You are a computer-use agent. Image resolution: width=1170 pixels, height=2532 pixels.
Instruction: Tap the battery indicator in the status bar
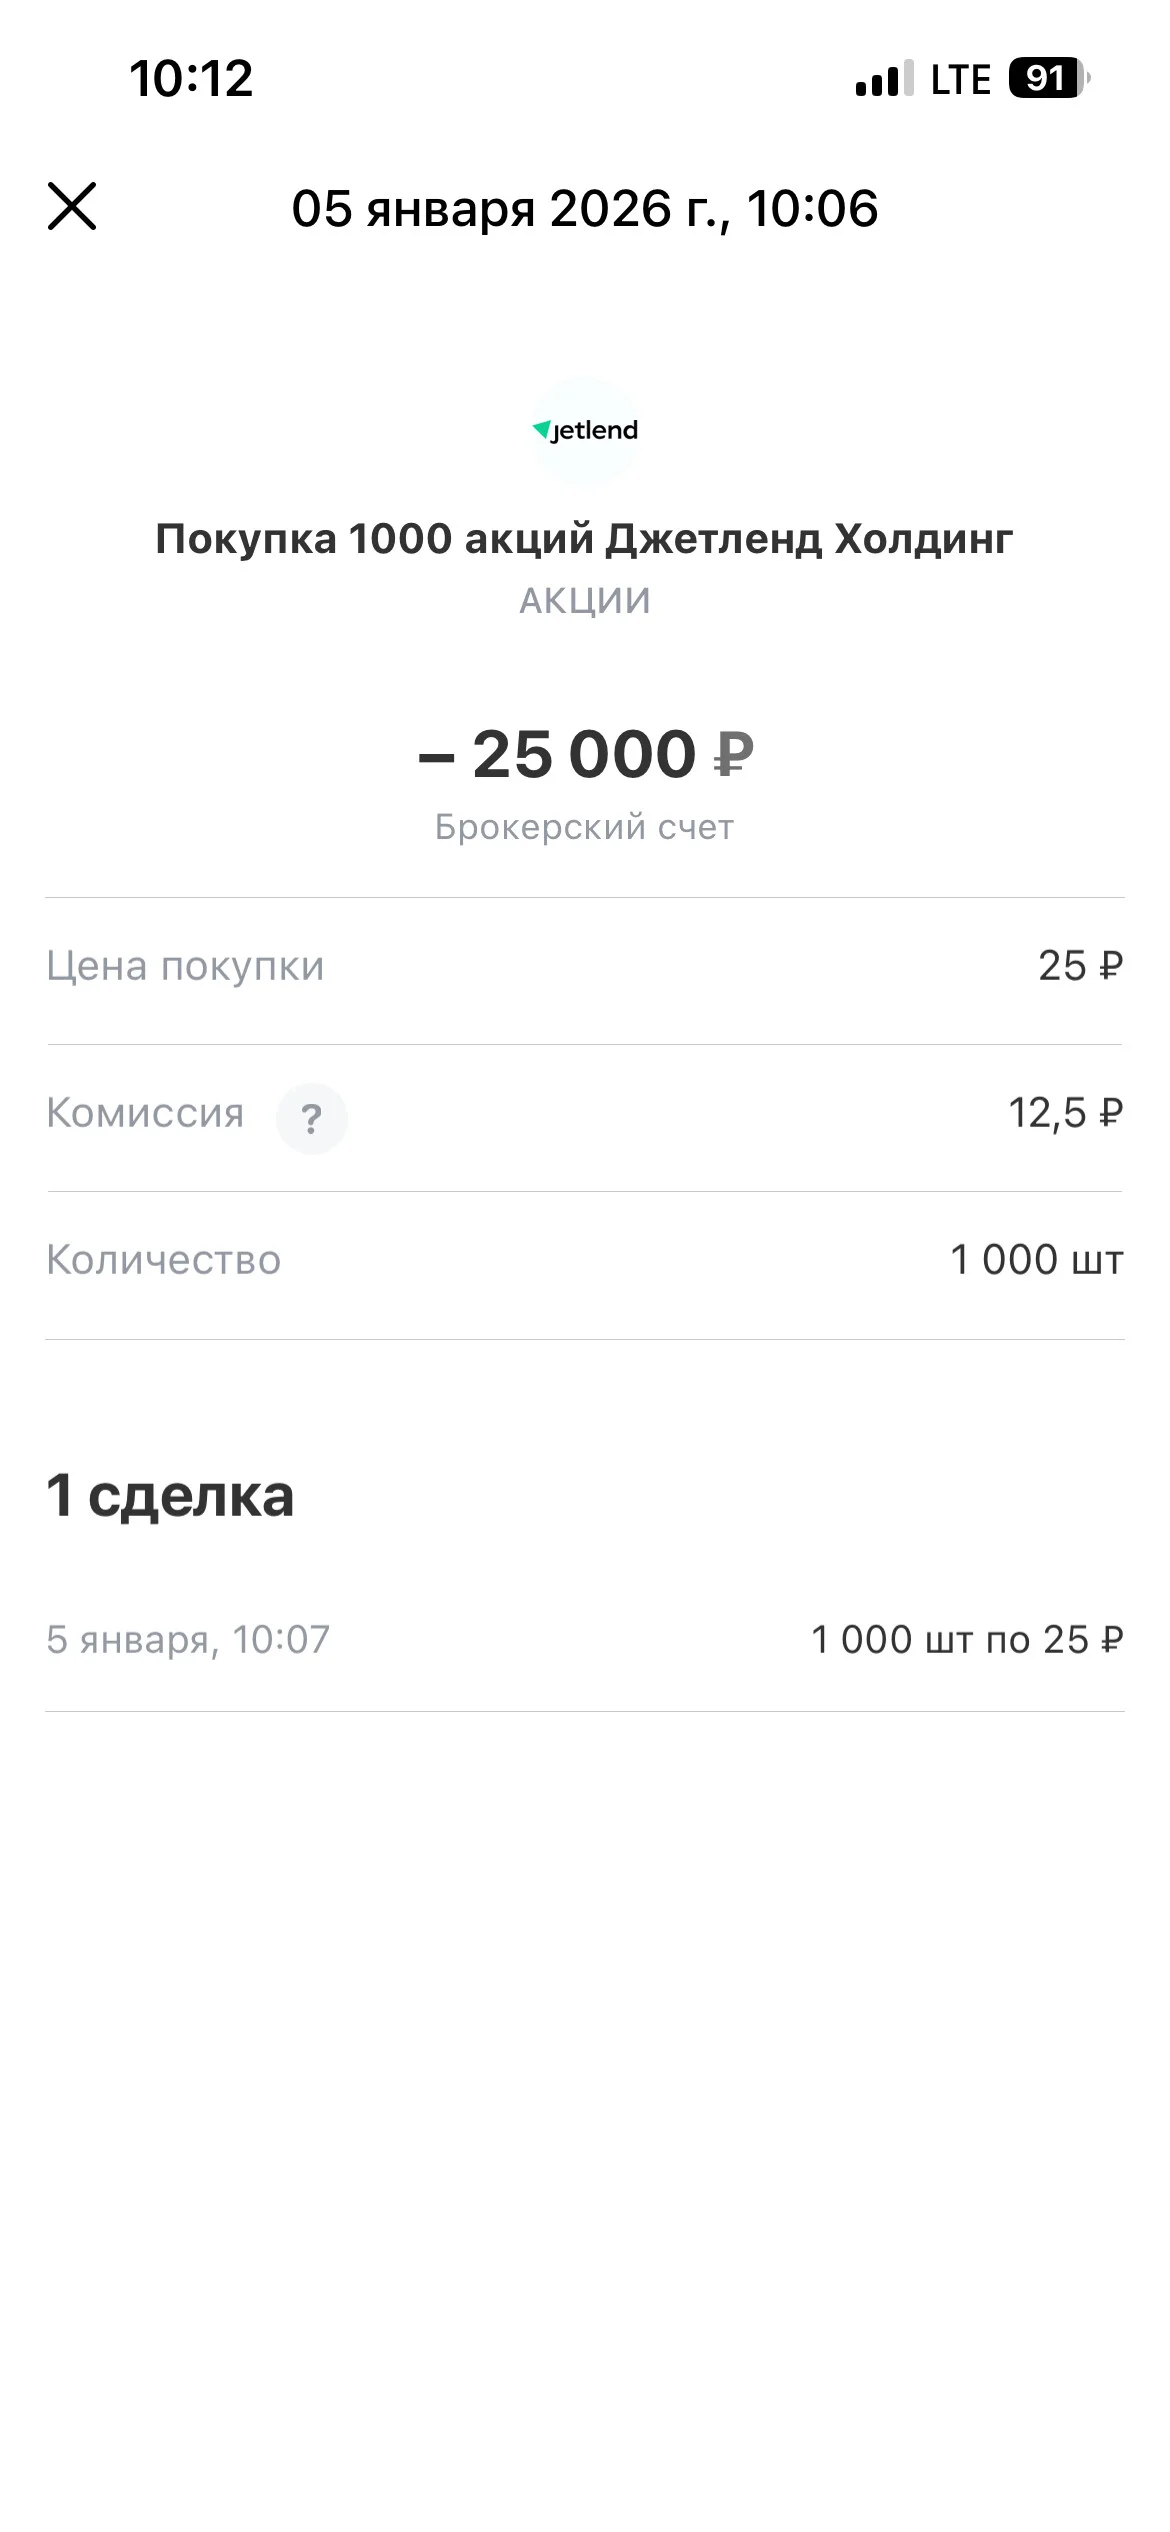click(x=1049, y=79)
